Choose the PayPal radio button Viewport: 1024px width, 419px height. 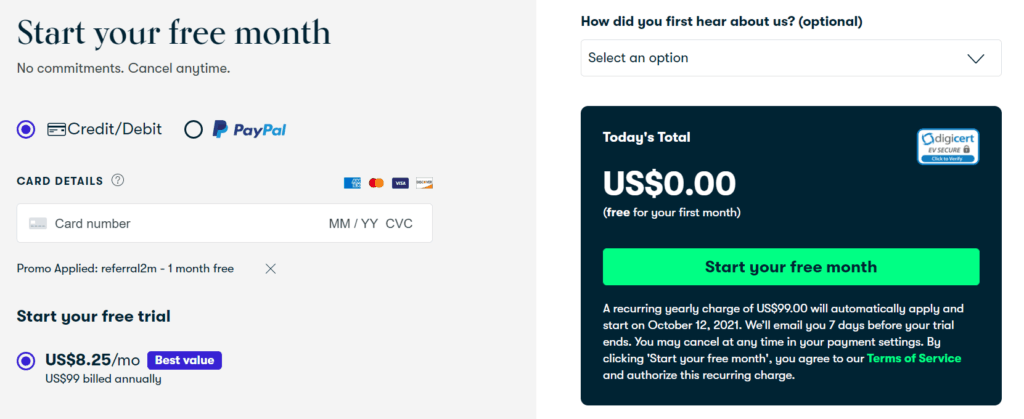pyautogui.click(x=193, y=129)
